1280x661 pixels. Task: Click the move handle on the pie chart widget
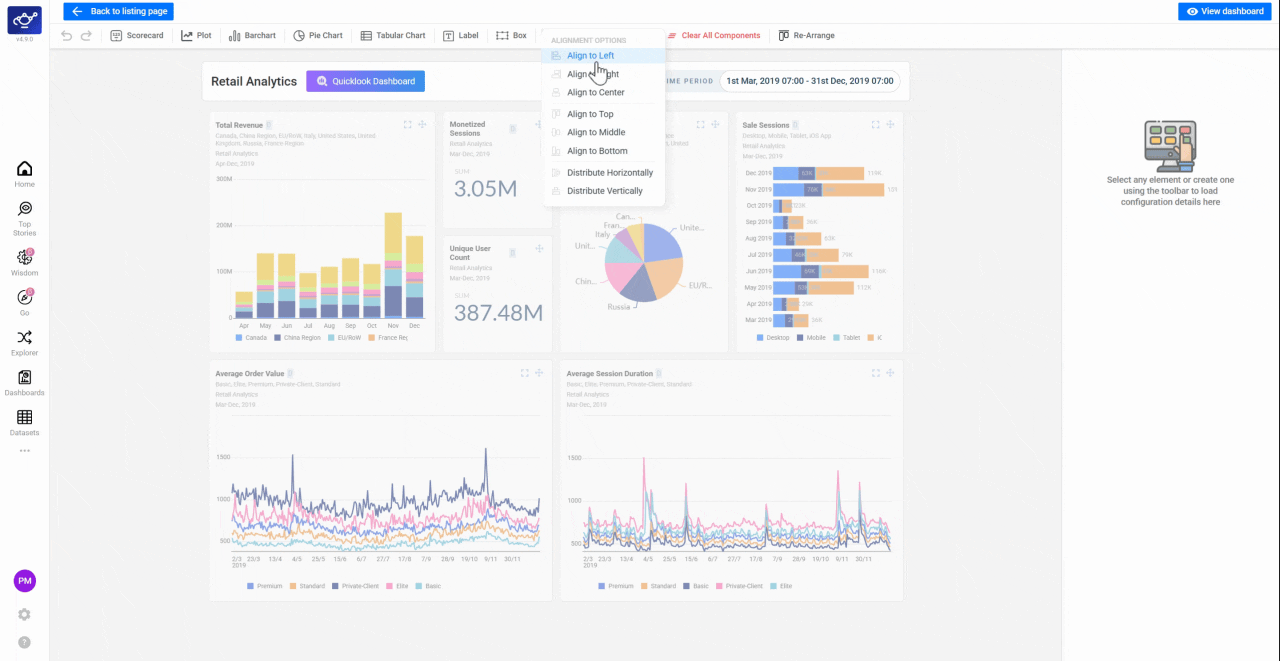714,124
